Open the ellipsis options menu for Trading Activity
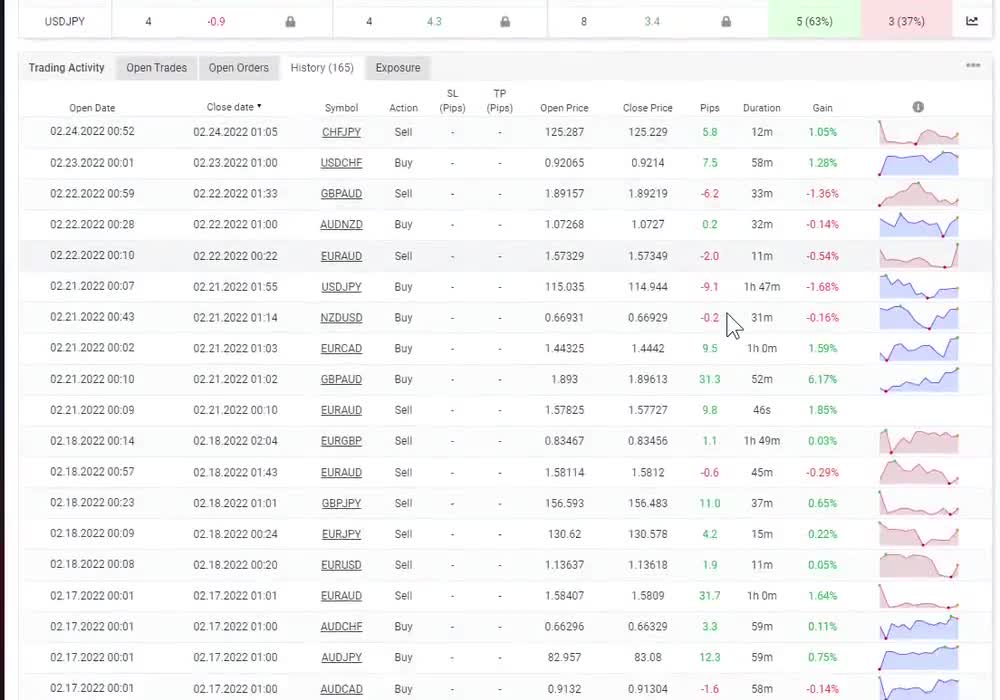Viewport: 1000px width, 700px height. 974,64
